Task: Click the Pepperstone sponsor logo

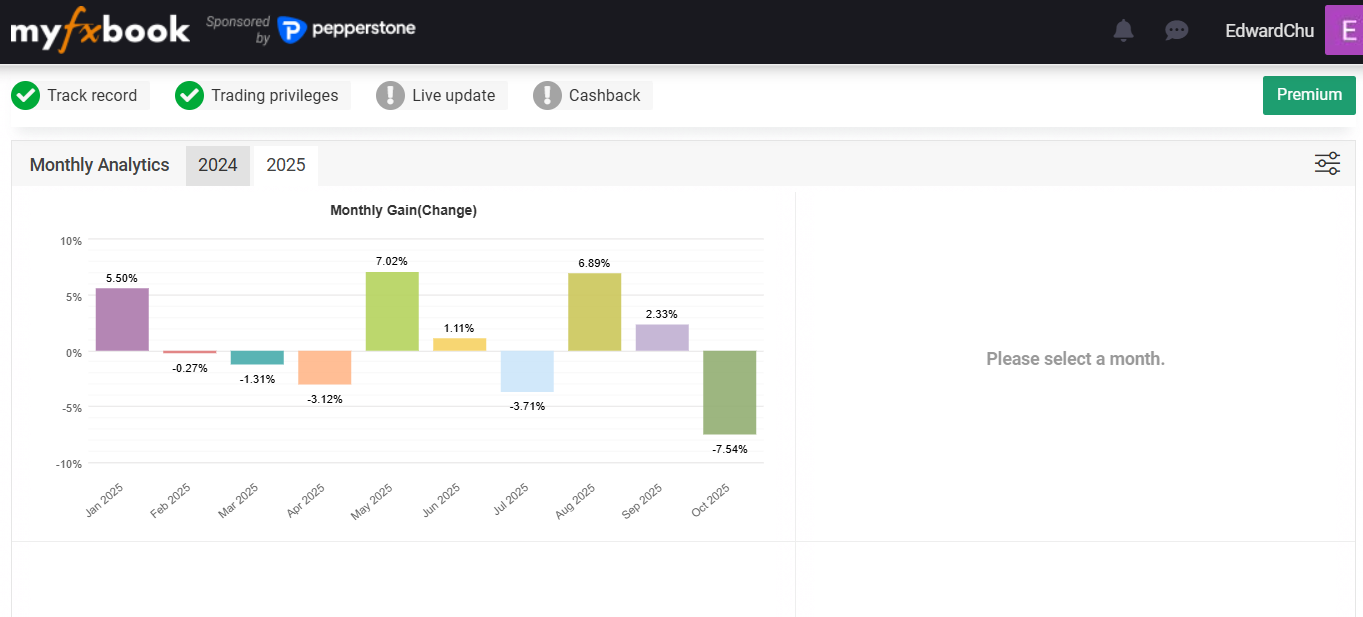Action: coord(346,30)
